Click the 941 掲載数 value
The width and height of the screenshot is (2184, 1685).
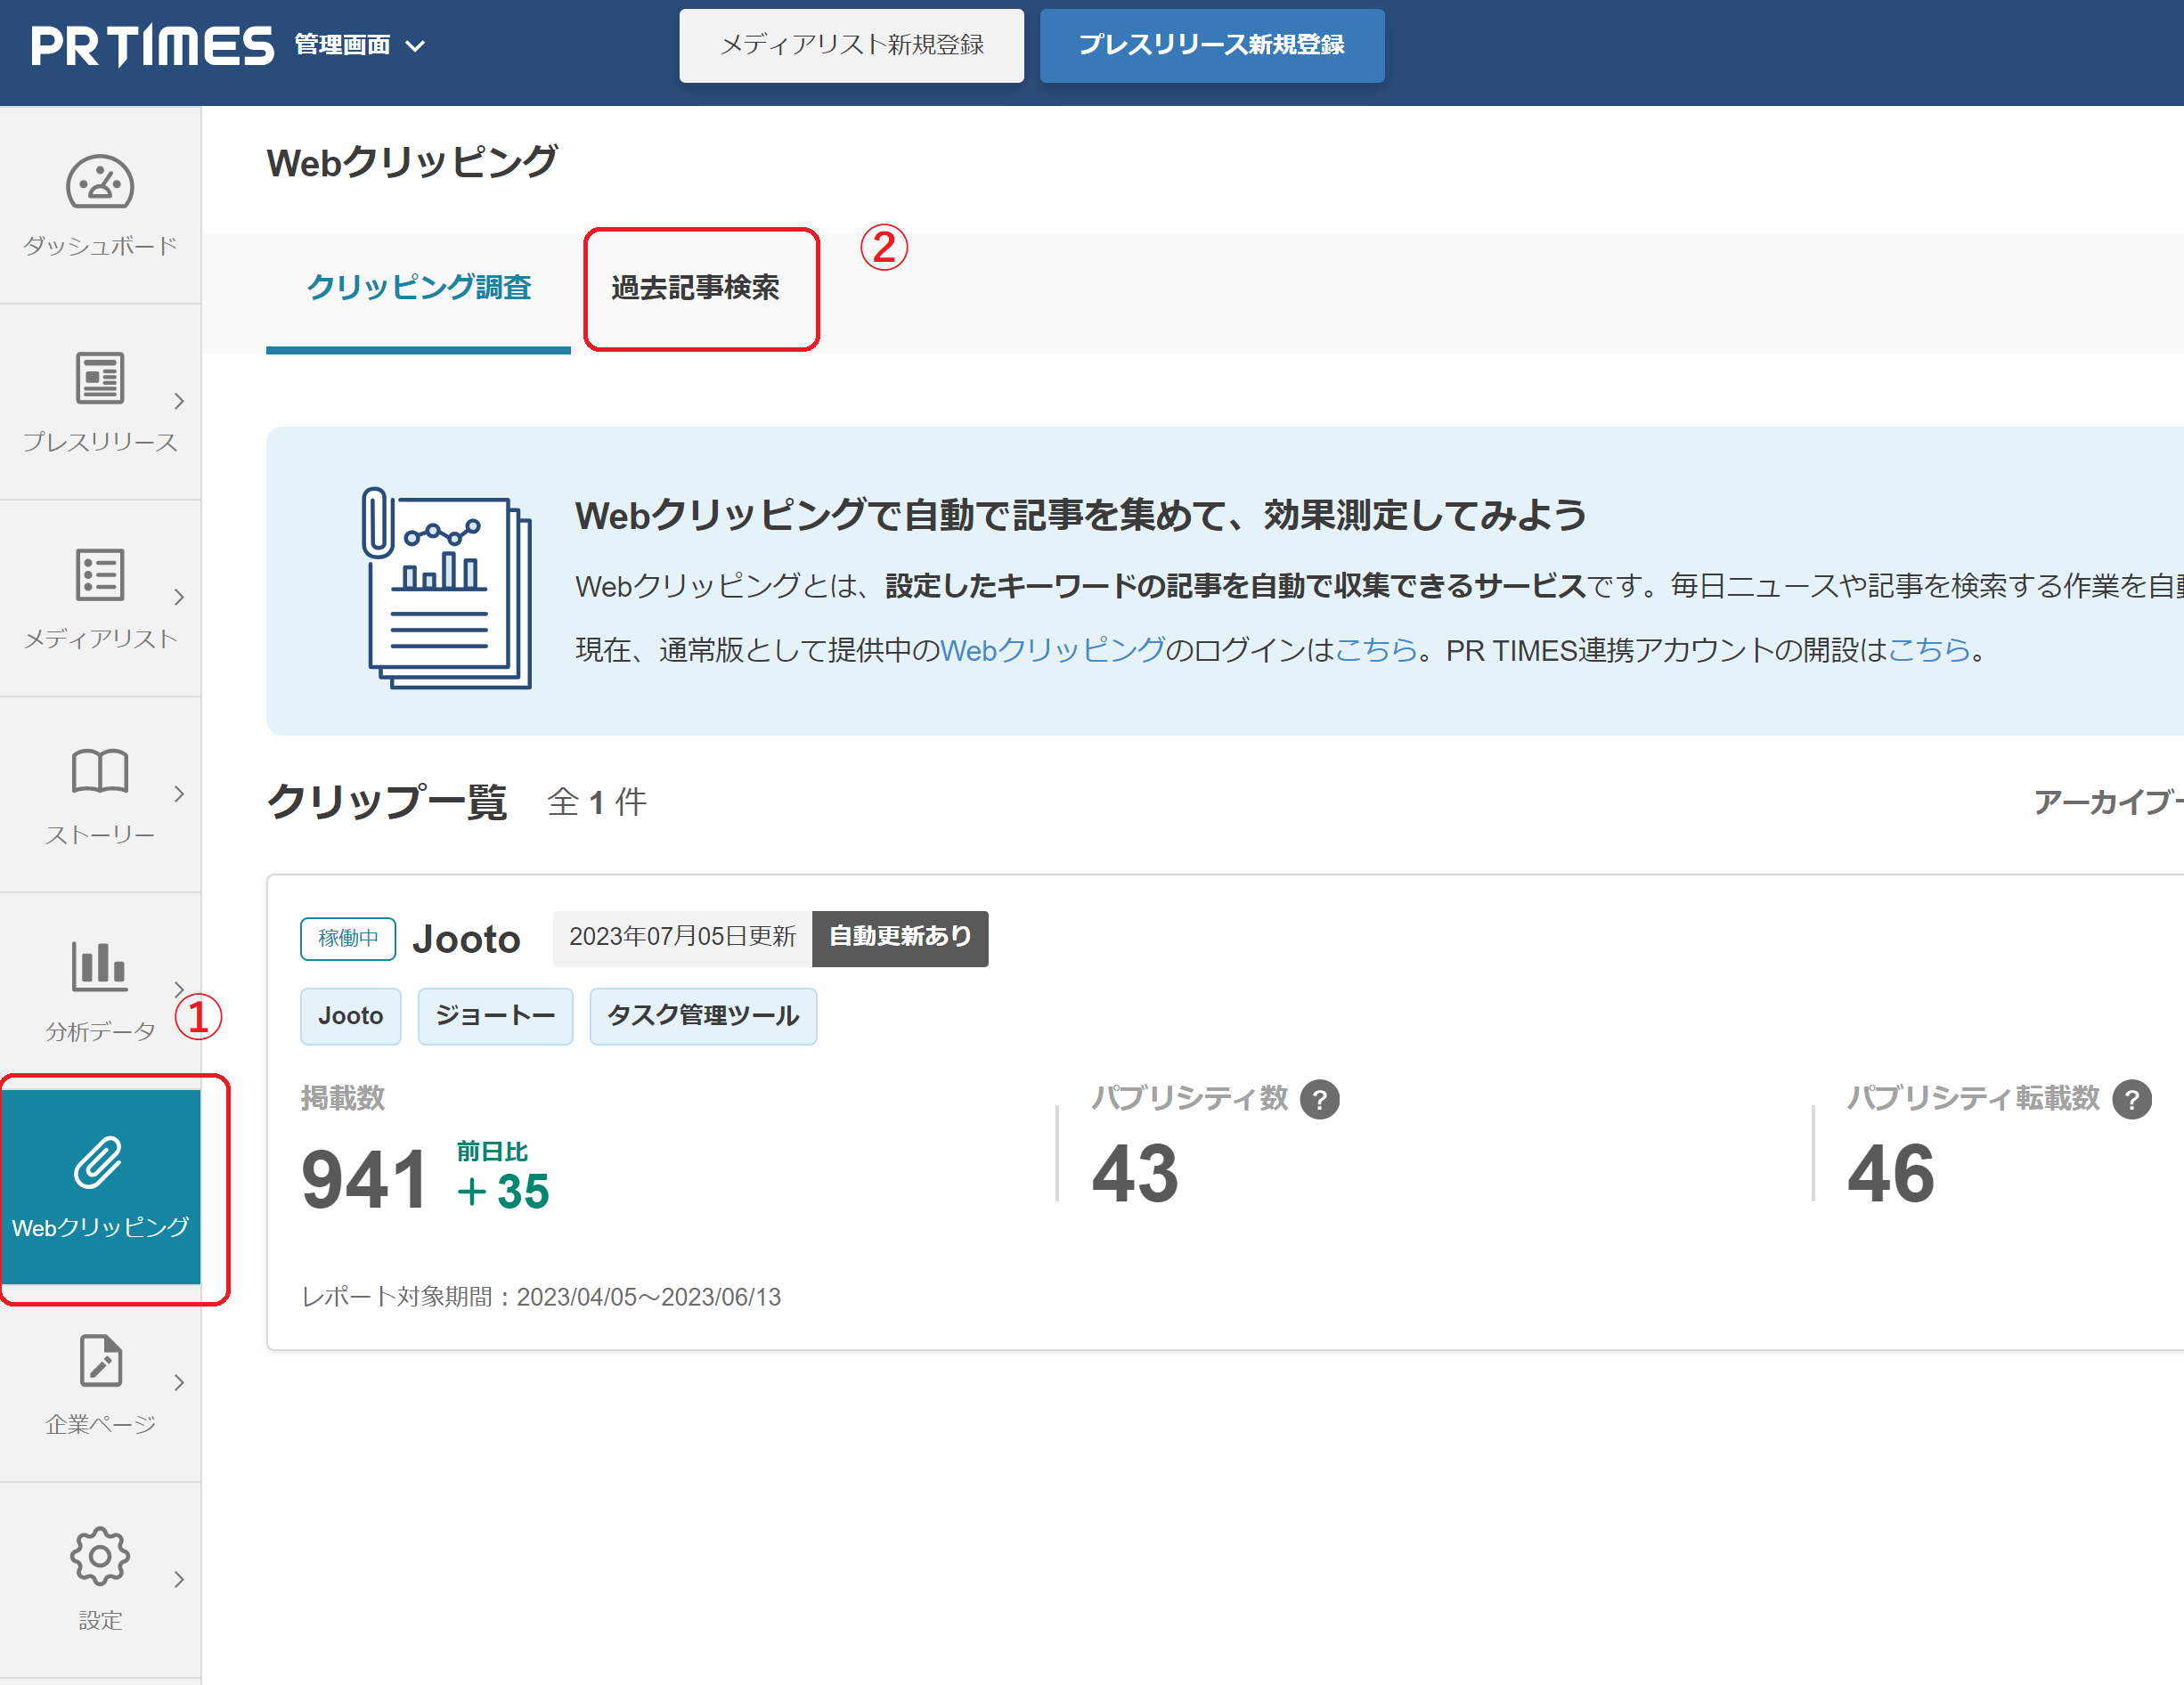point(366,1179)
